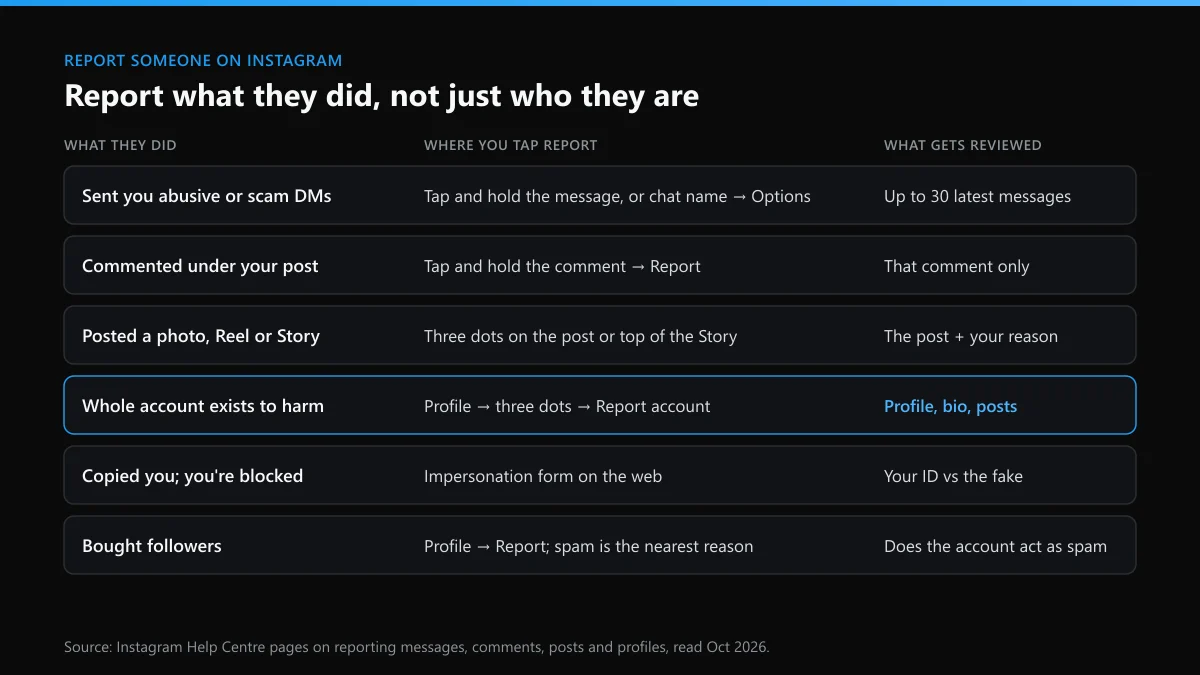The width and height of the screenshot is (1200, 675).
Task: Click the 'Source: Instagram Help Centre' footnote
Action: pyautogui.click(x=416, y=647)
